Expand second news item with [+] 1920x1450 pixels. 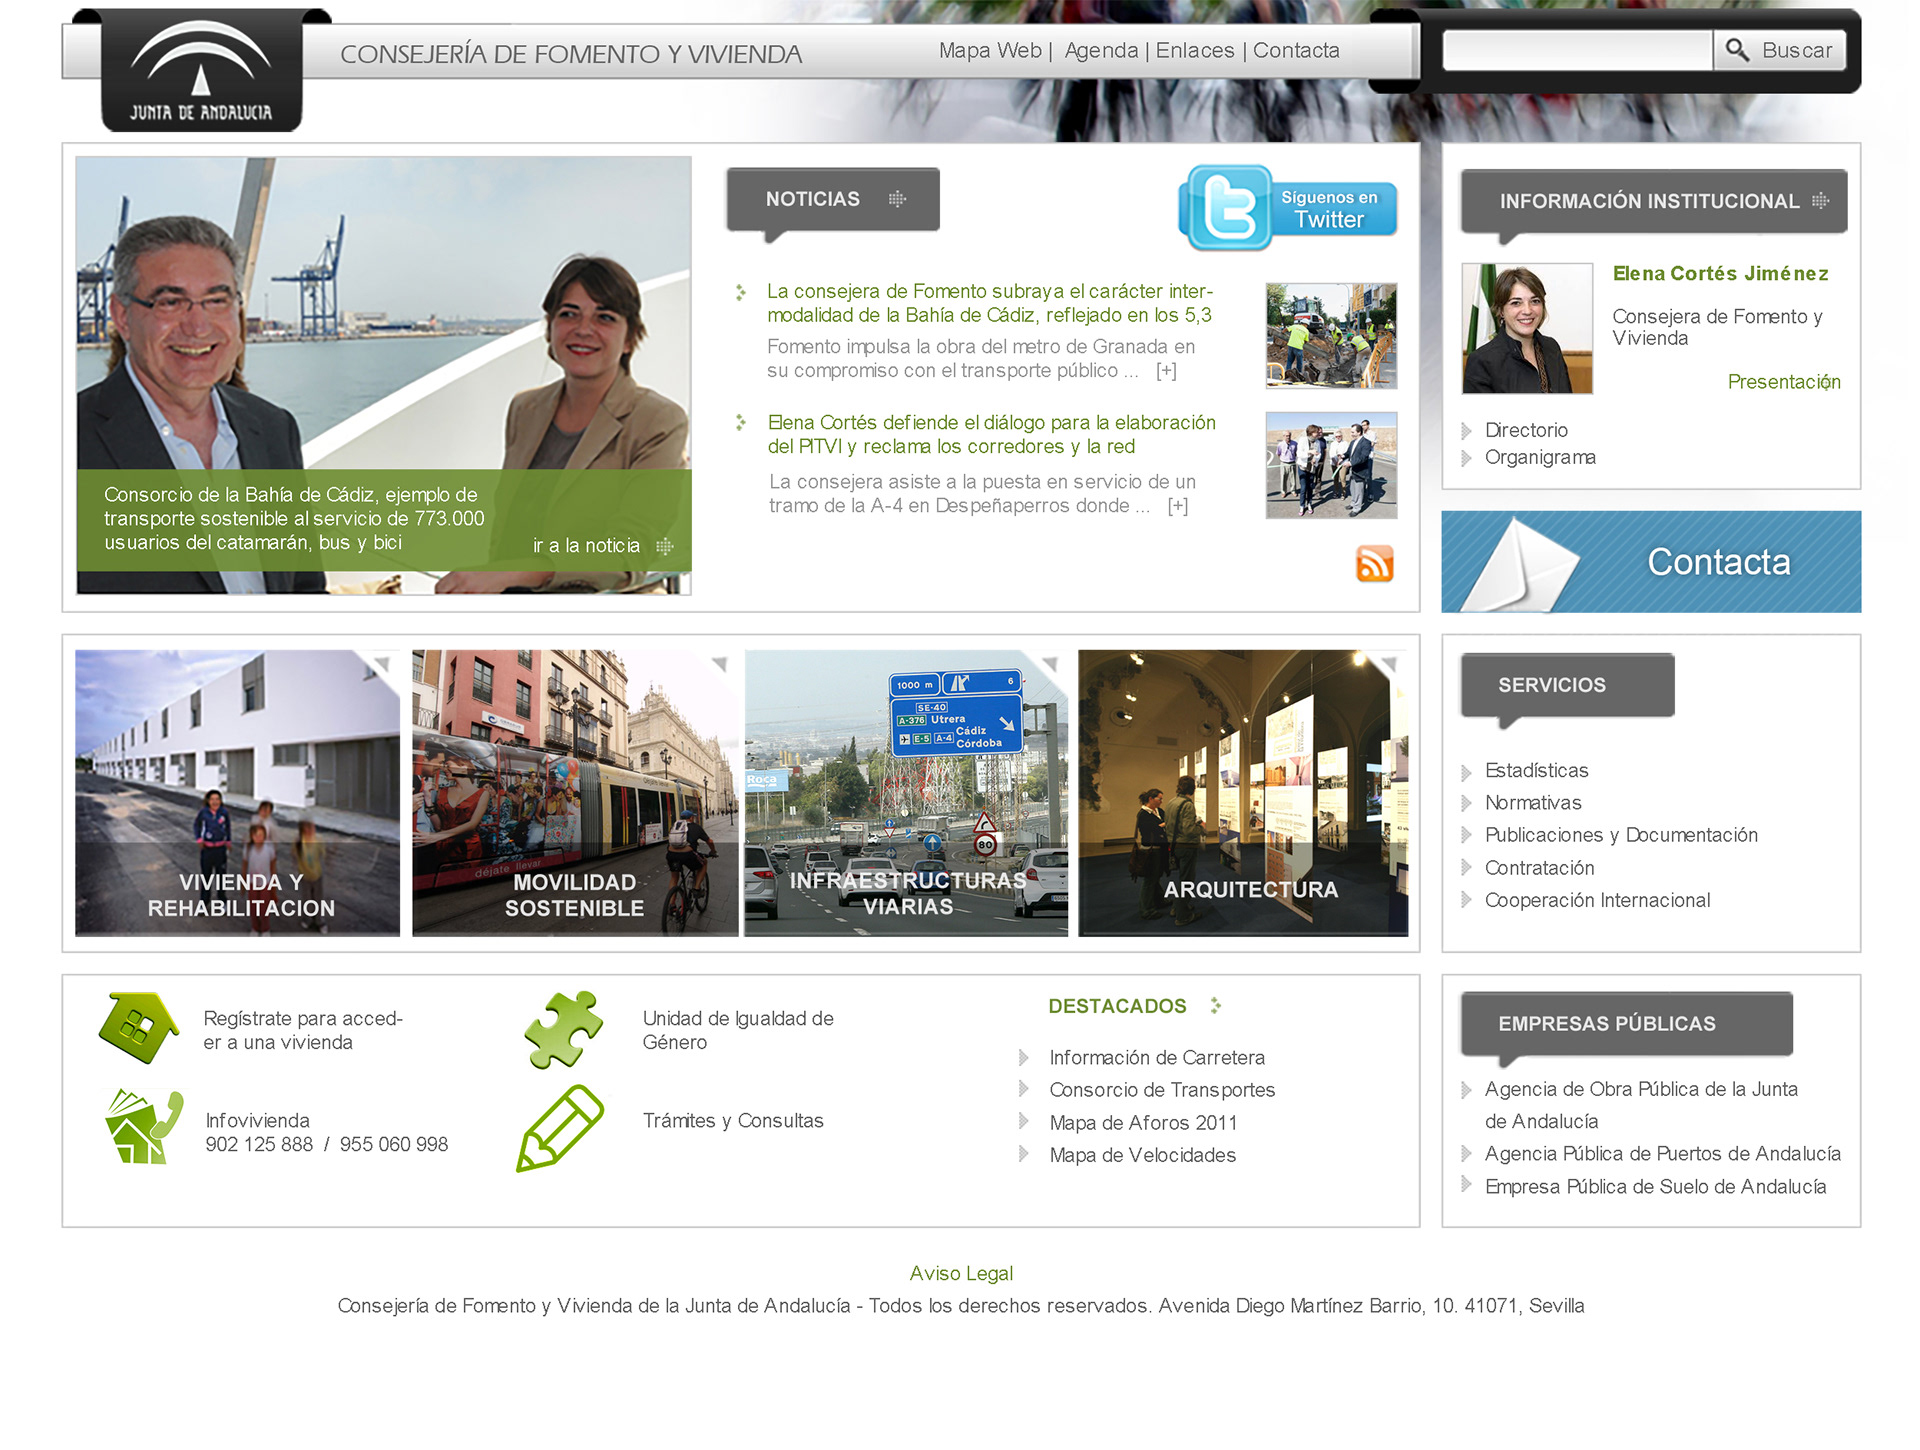[x=1178, y=506]
